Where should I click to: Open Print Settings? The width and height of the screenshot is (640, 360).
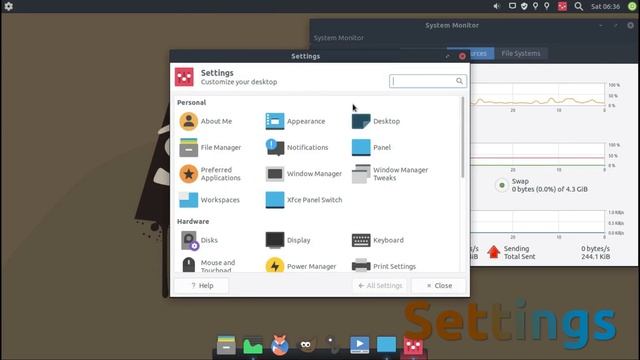click(x=384, y=266)
